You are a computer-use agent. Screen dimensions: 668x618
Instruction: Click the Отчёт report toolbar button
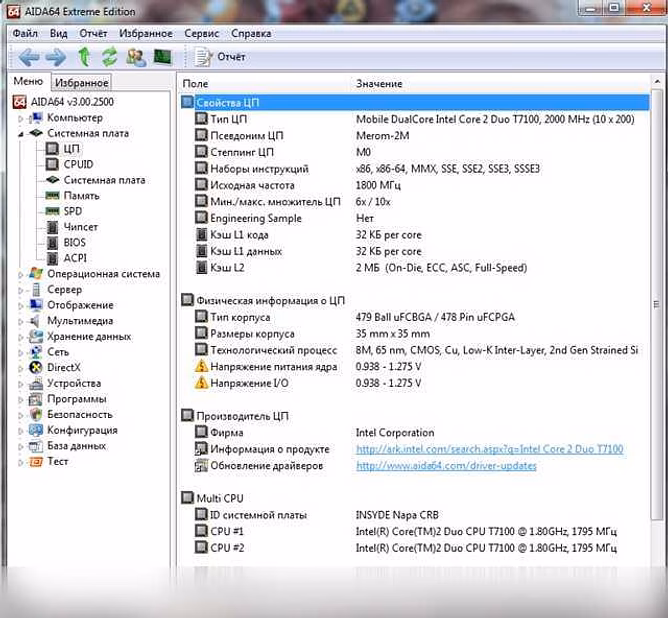[220, 57]
